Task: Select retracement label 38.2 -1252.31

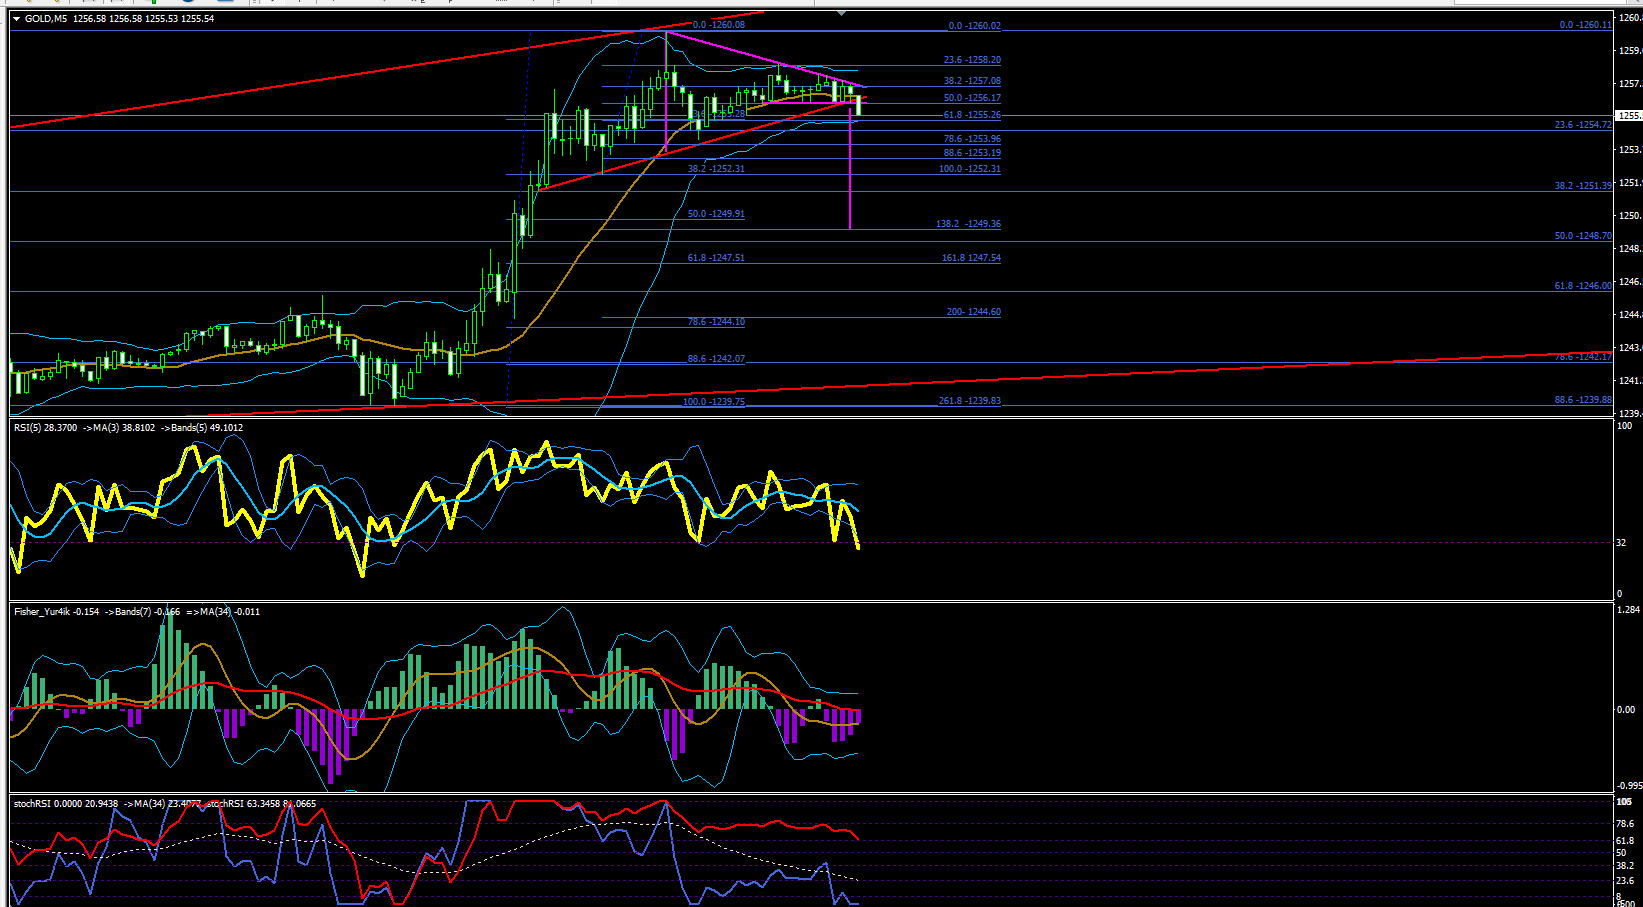Action: pos(716,169)
